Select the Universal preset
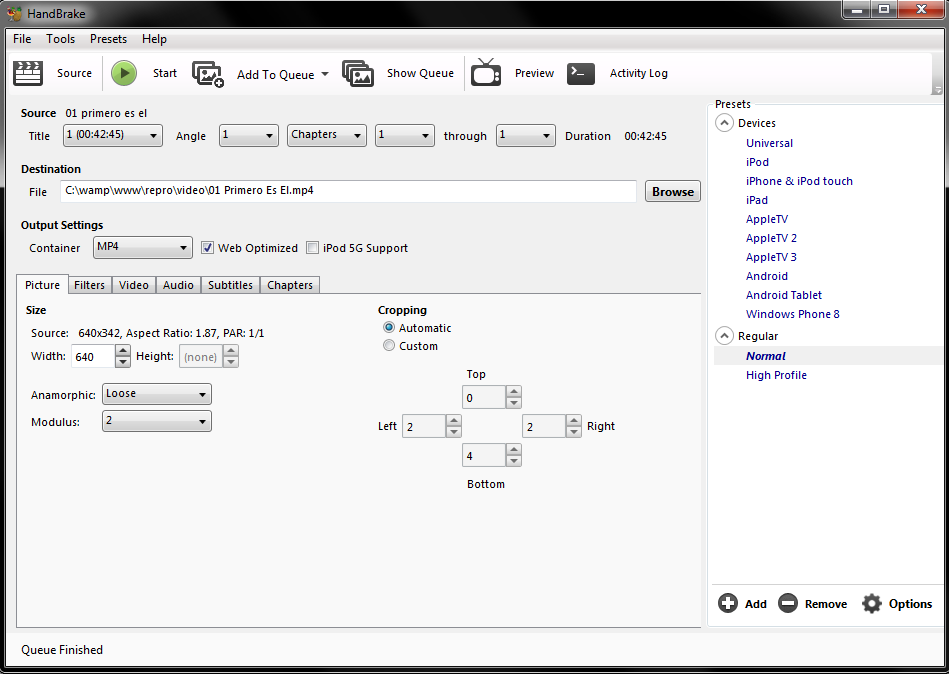This screenshot has height=674, width=949. (769, 143)
